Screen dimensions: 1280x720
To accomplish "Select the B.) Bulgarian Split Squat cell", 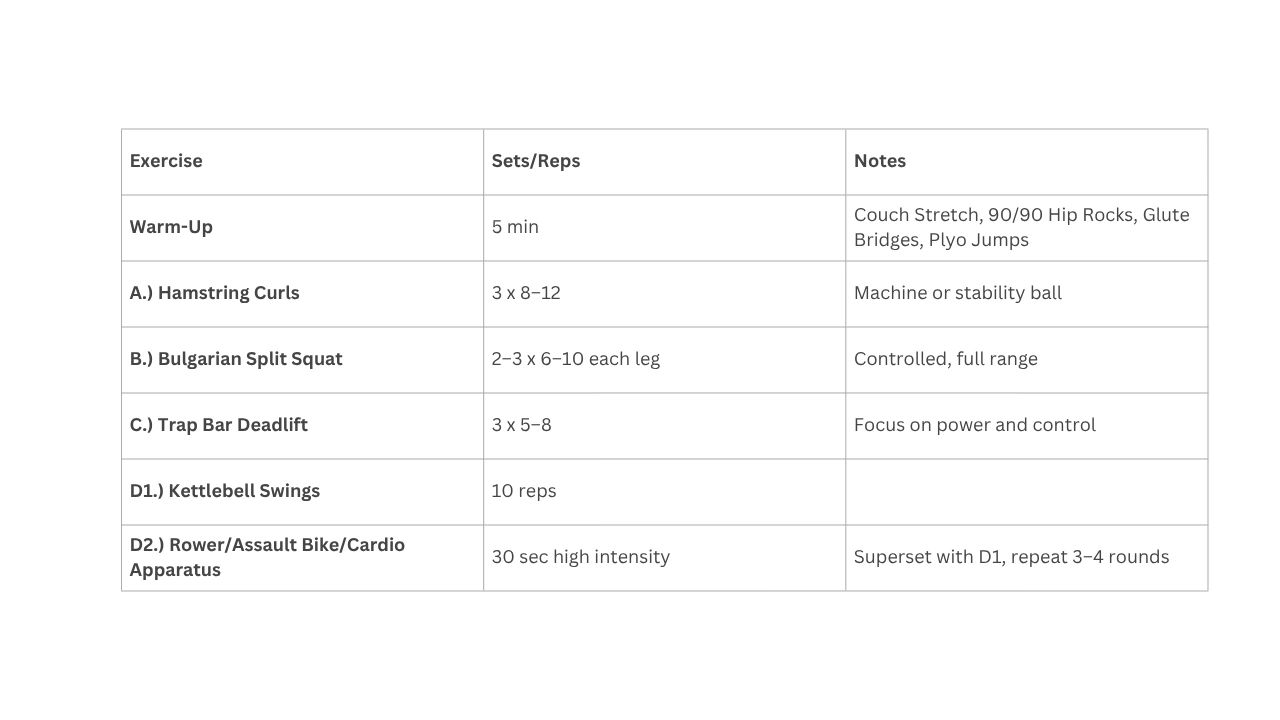I will pos(236,359).
